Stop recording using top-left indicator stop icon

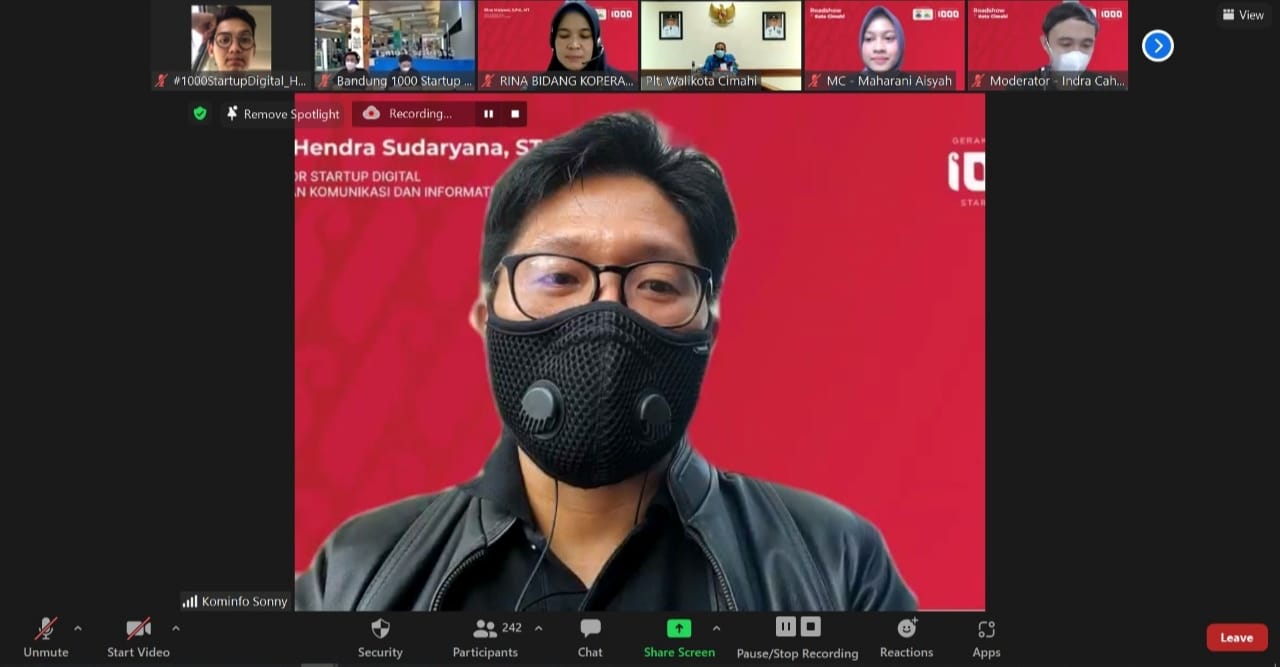pos(515,114)
